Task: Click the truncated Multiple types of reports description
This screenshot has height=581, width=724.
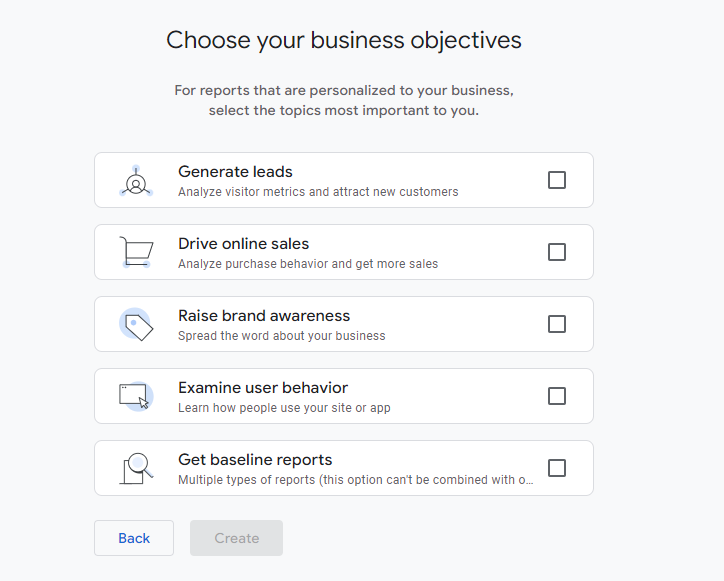Action: [x=356, y=480]
